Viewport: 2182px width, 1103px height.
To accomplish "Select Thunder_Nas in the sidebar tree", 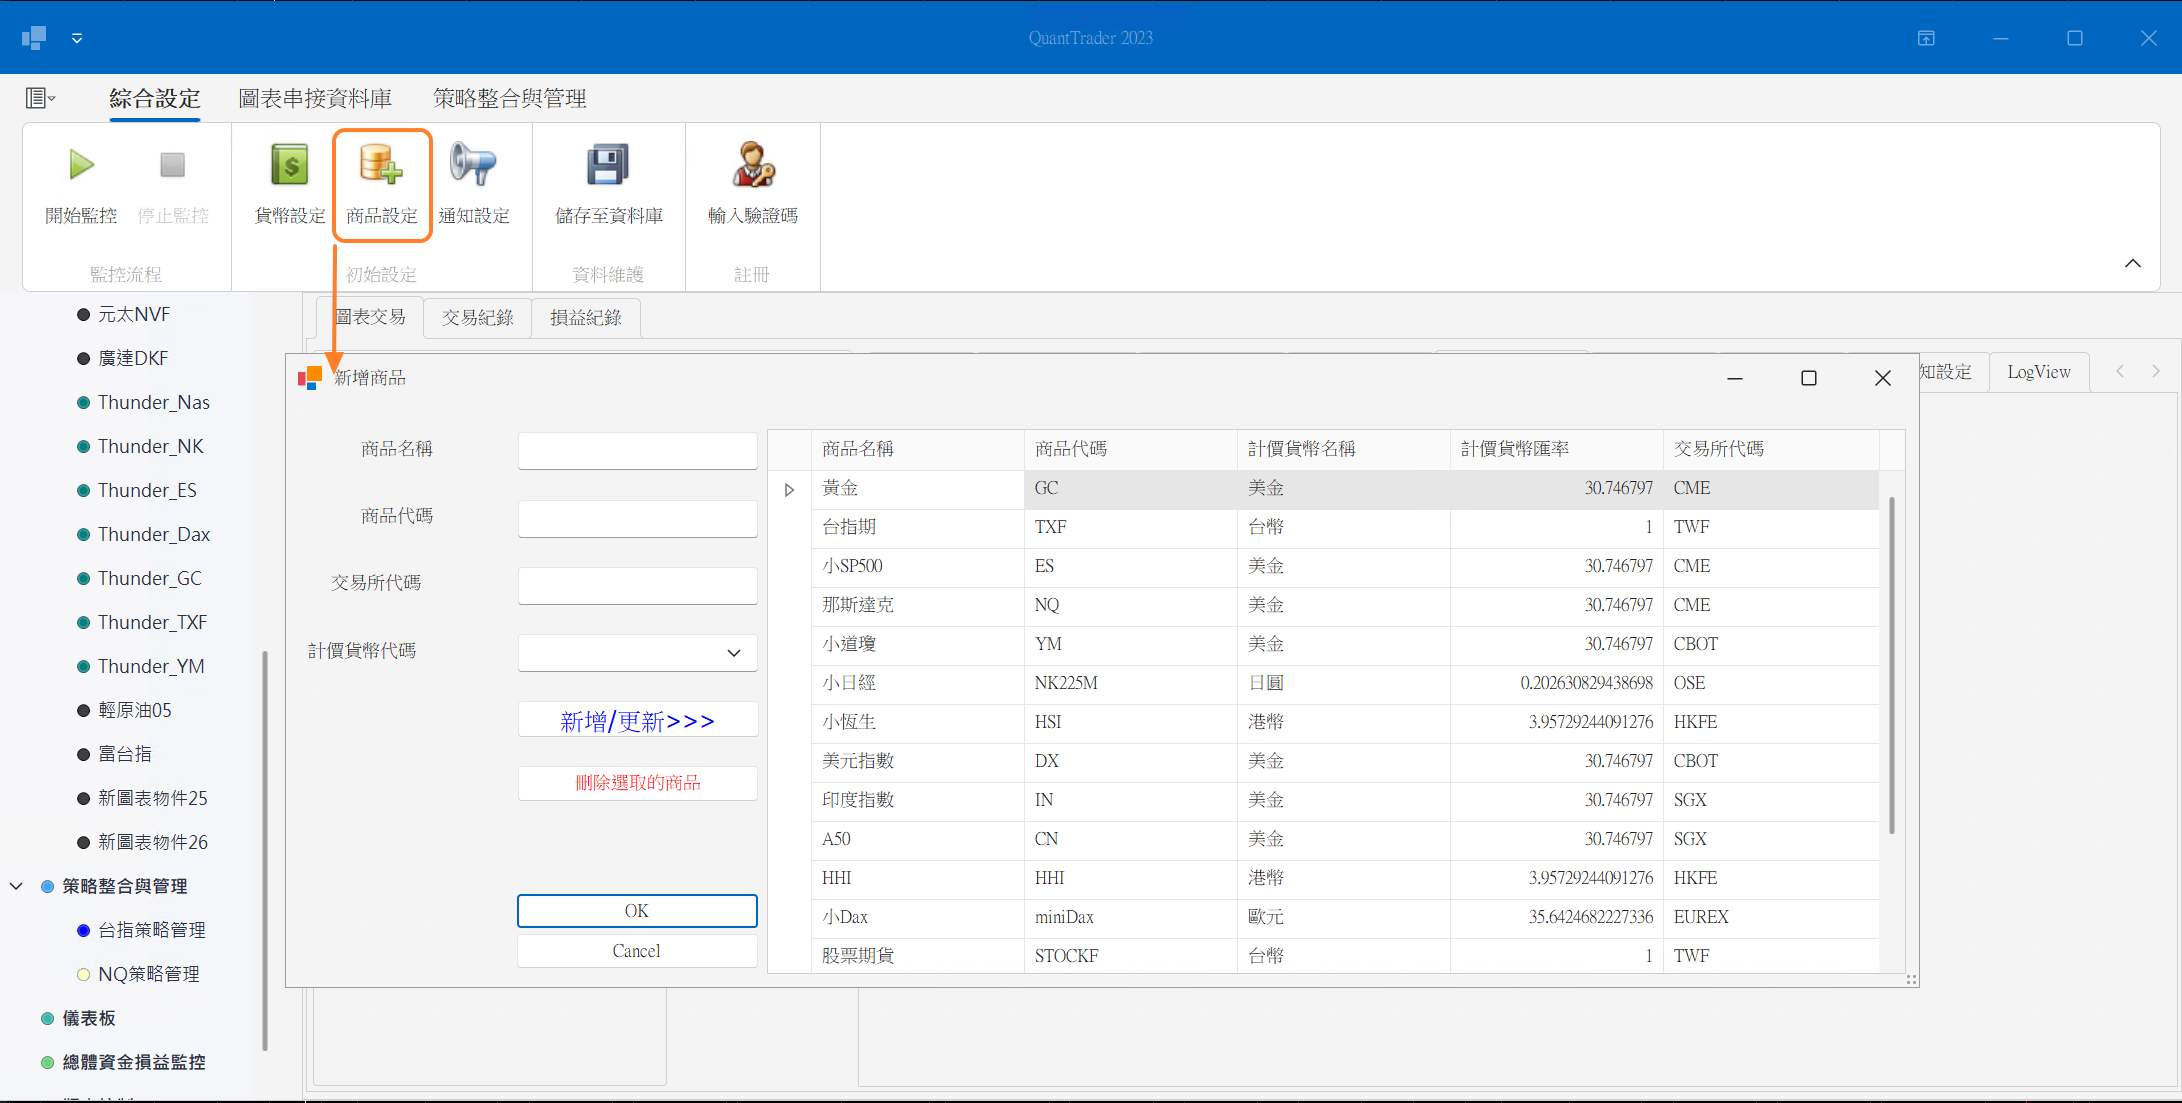I will pos(153,402).
